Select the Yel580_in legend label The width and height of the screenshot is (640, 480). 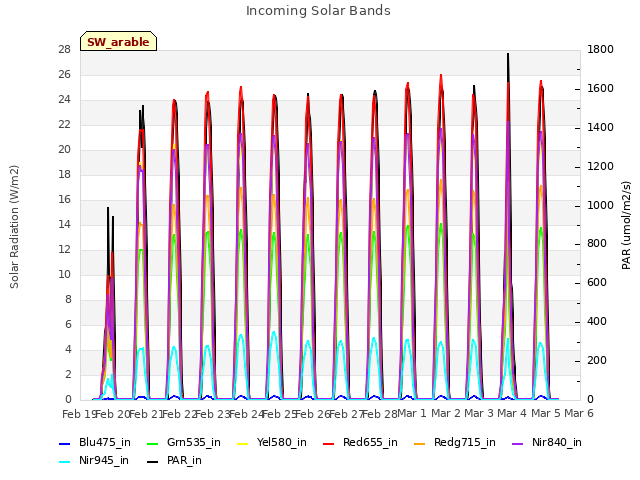(282, 442)
